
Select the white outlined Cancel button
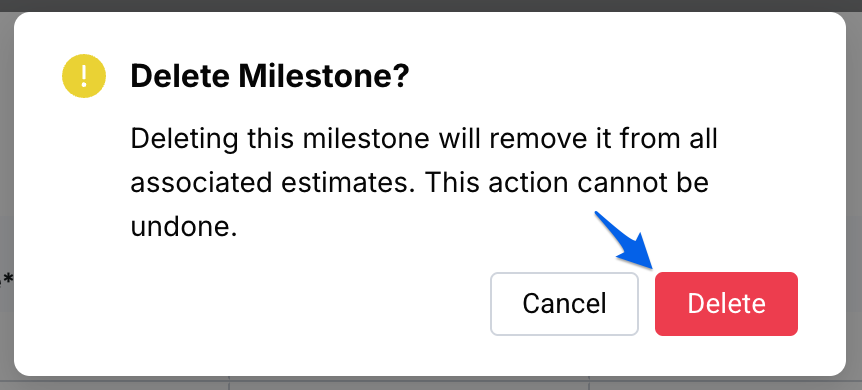[564, 304]
